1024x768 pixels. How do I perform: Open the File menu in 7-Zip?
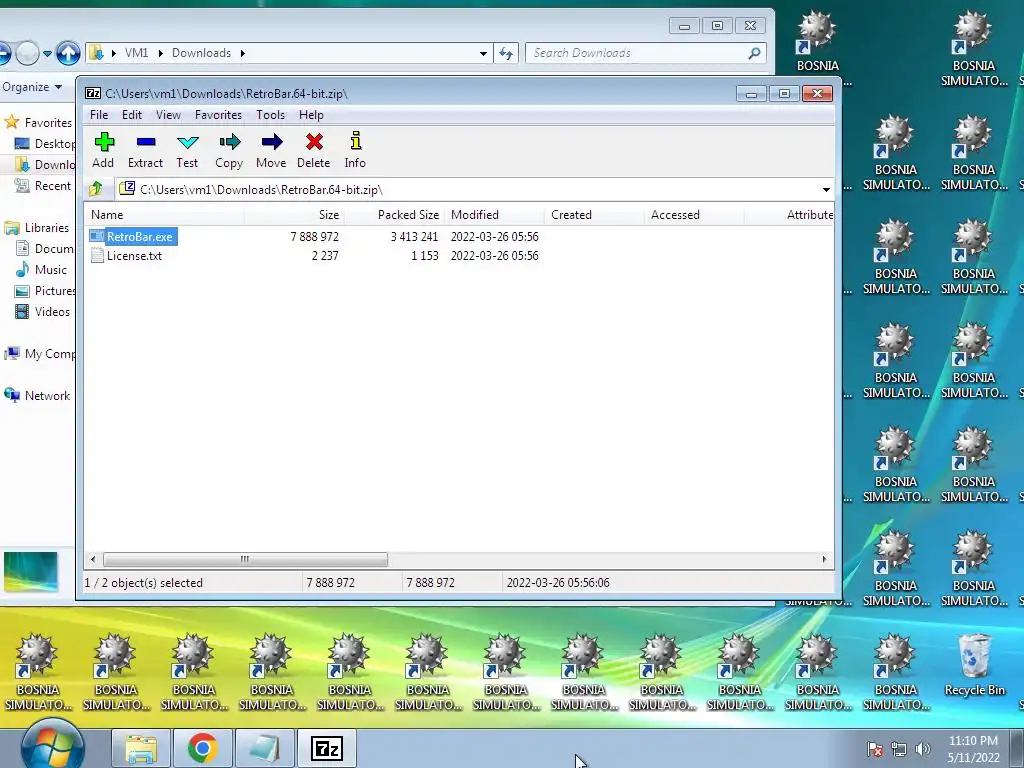pos(99,115)
